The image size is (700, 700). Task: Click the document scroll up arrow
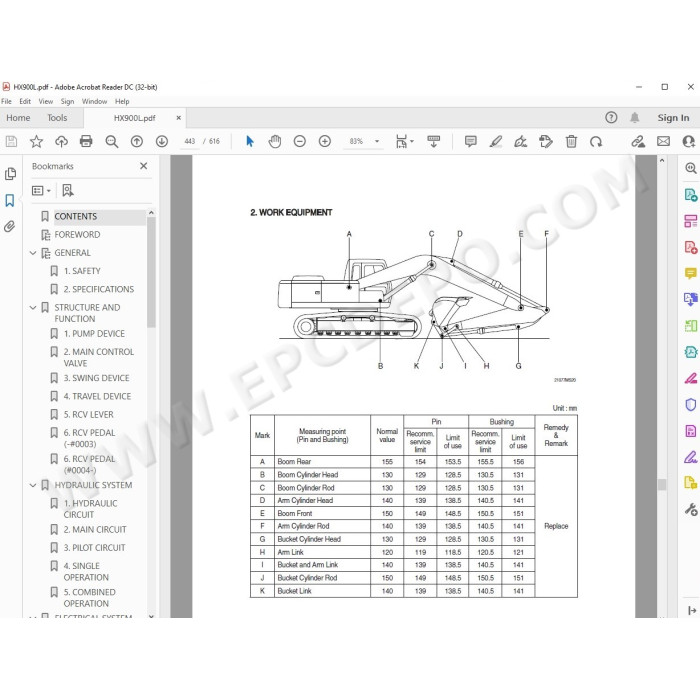662,160
